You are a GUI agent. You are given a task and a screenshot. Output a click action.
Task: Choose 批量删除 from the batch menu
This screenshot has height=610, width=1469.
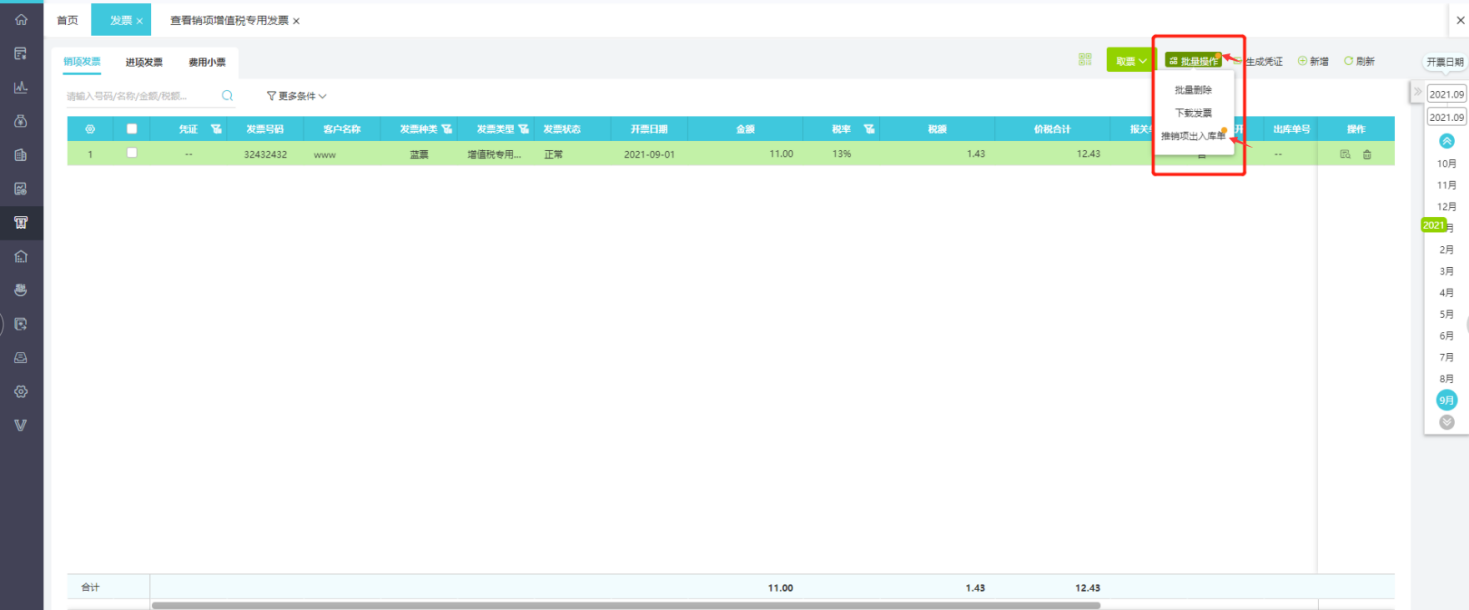[1193, 90]
